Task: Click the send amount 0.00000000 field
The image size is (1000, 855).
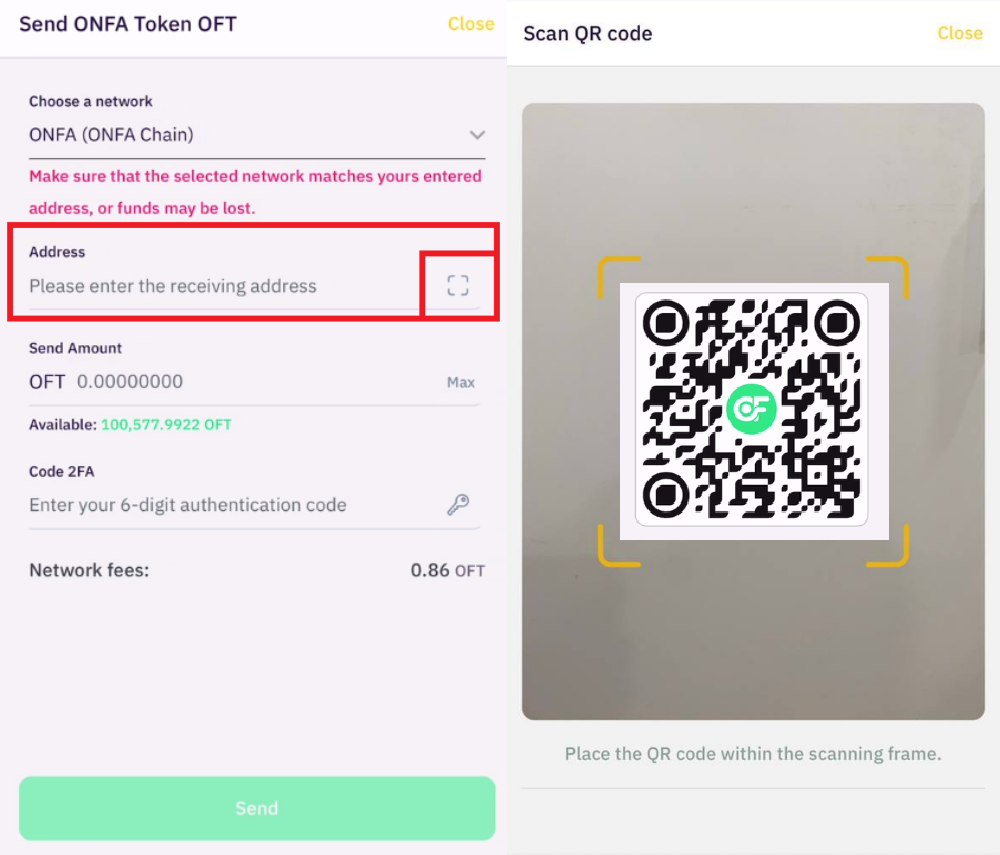Action: pyautogui.click(x=200, y=382)
